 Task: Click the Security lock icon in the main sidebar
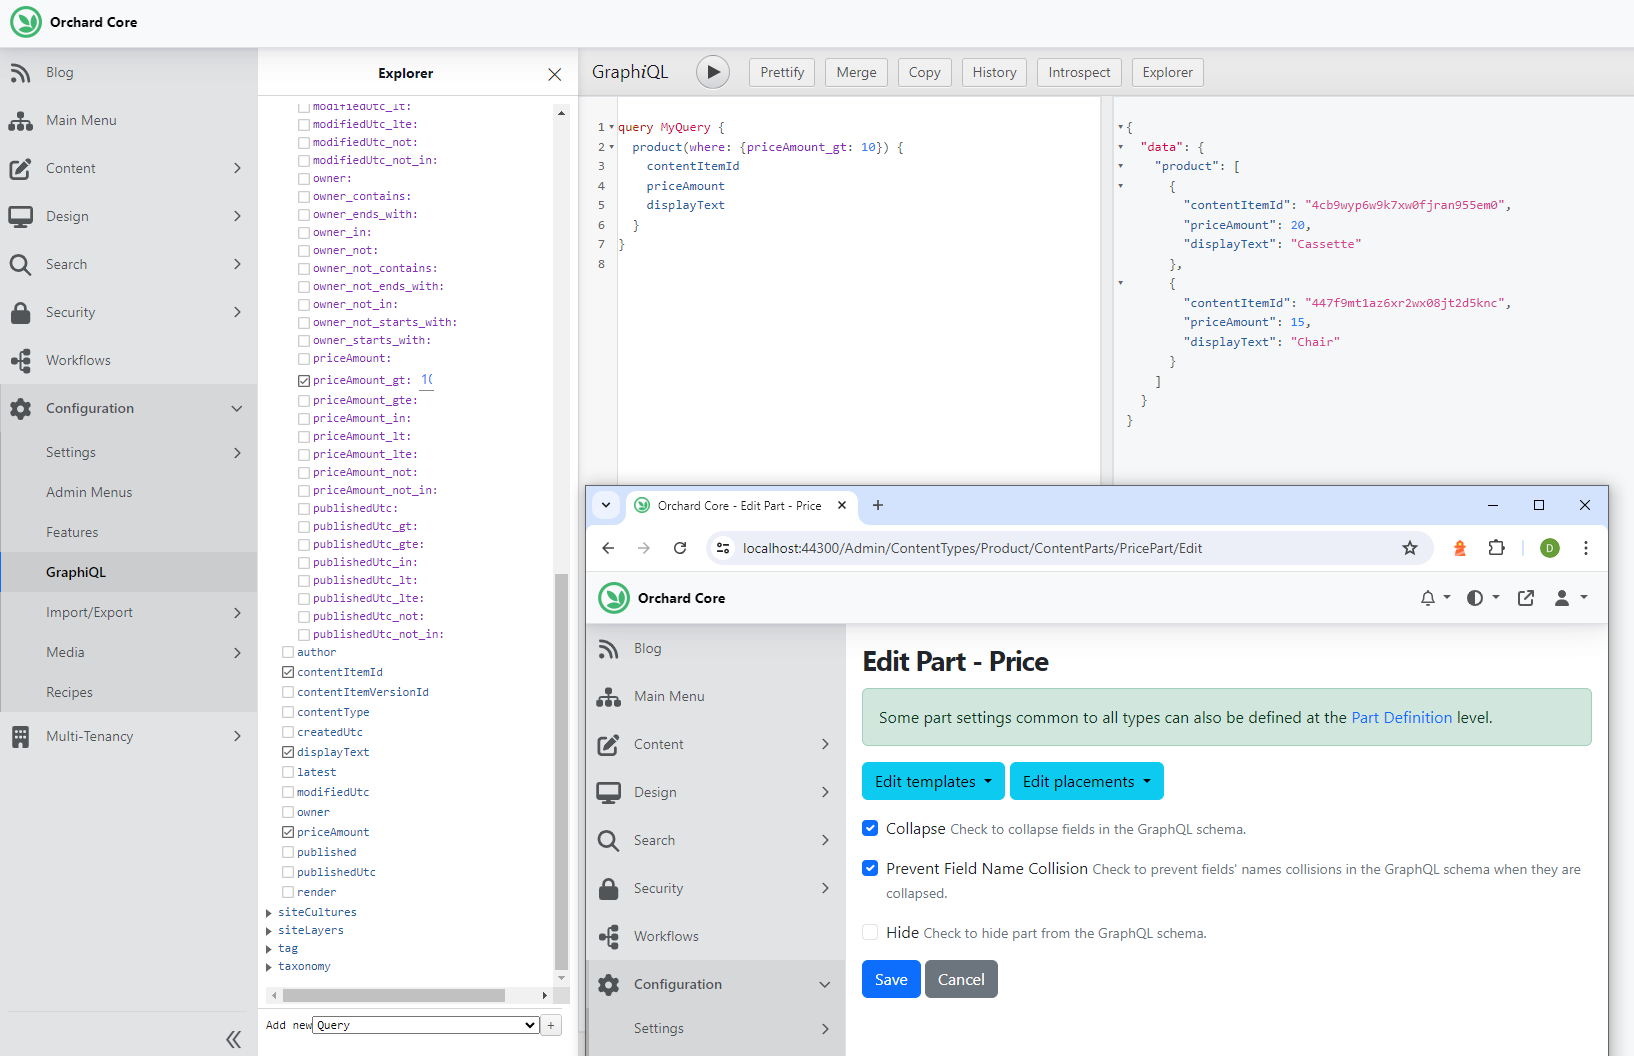click(20, 312)
